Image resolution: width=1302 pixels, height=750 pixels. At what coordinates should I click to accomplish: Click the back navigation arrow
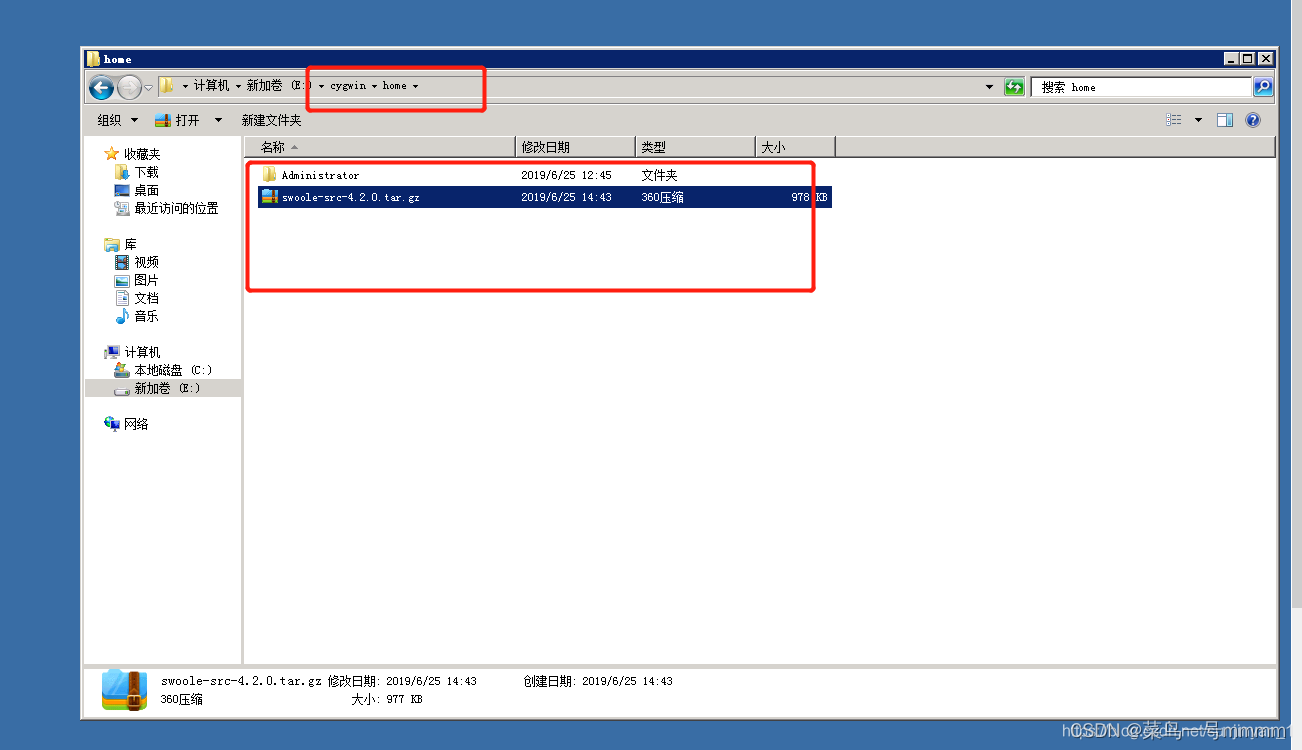[101, 87]
